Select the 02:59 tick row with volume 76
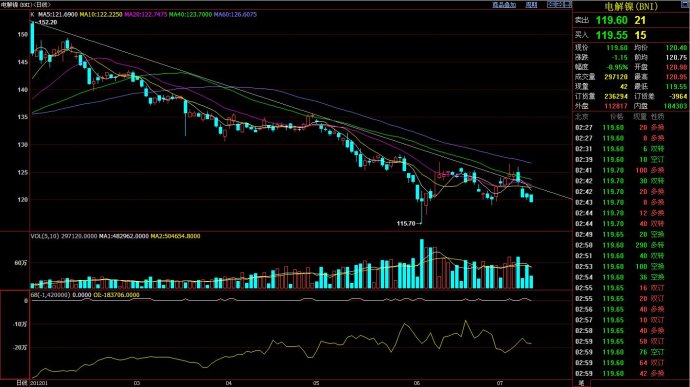Image resolution: width=690 pixels, height=387 pixels. coord(631,352)
